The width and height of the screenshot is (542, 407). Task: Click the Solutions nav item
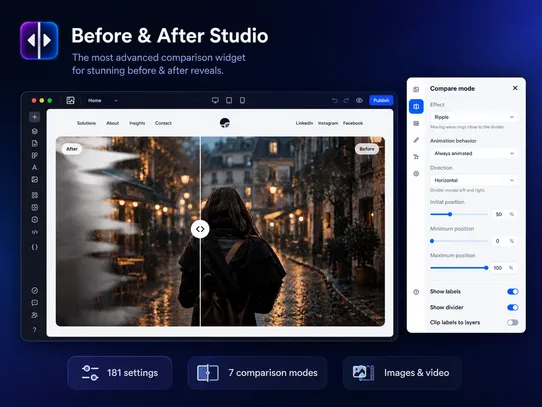86,123
